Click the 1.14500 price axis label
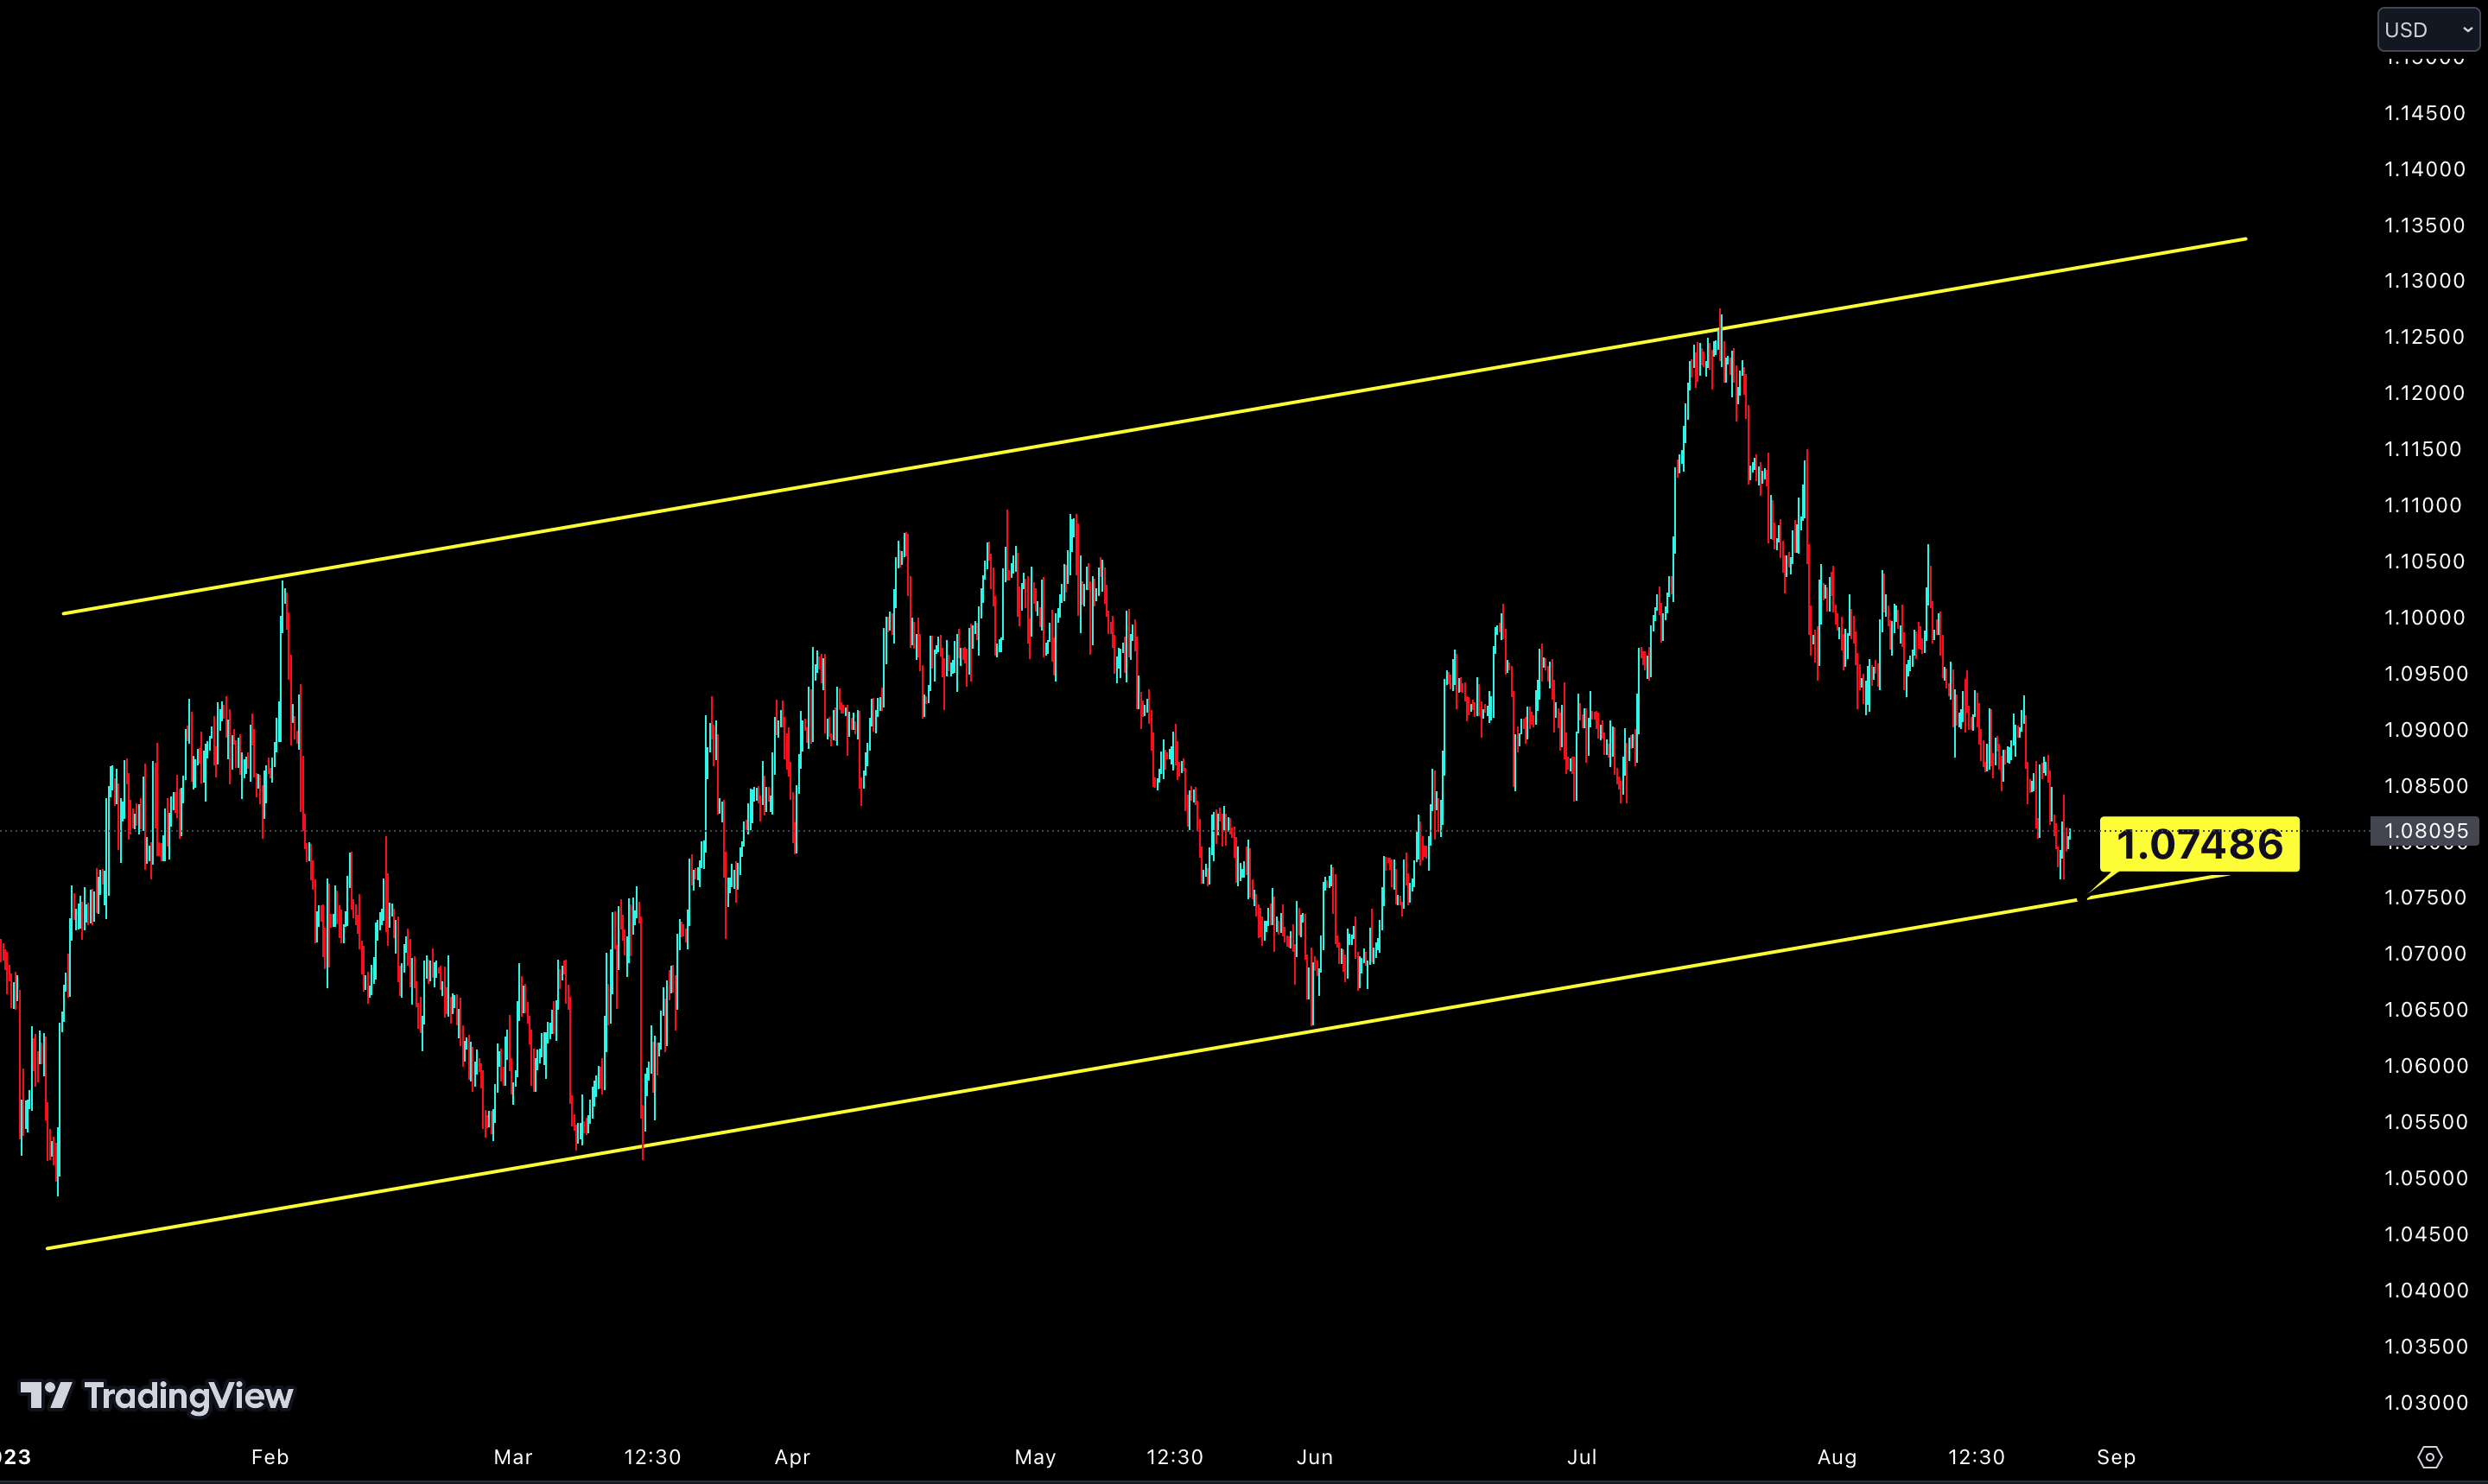Viewport: 2488px width, 1484px height. pyautogui.click(x=2424, y=113)
